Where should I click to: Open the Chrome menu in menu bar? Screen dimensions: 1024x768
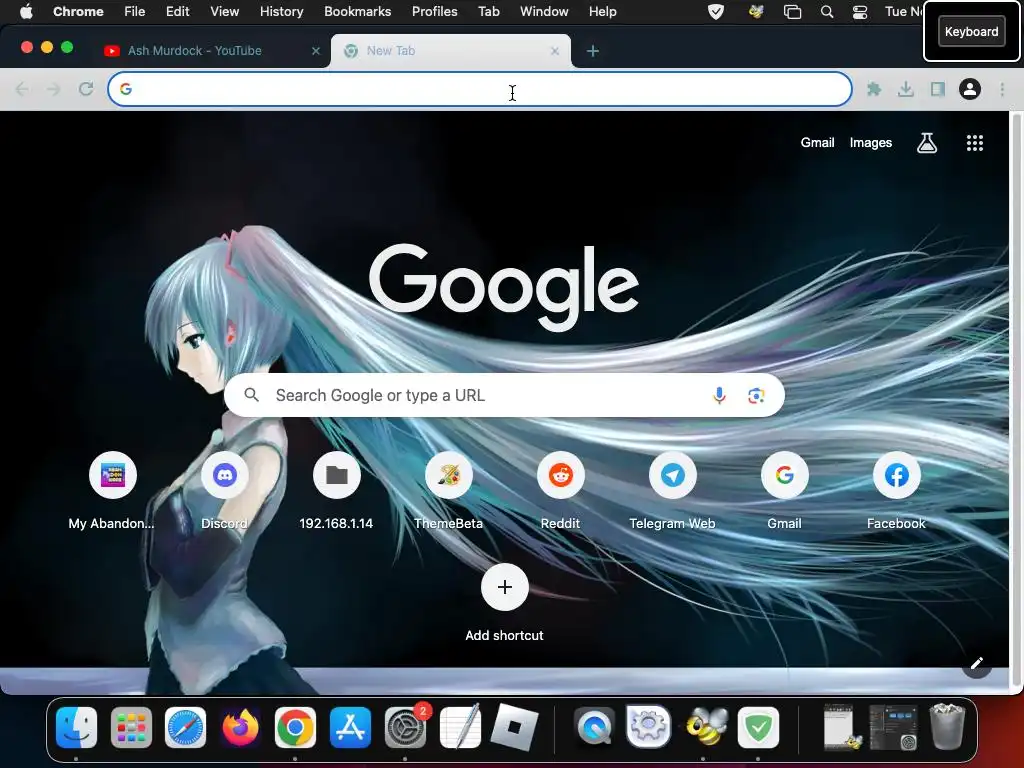(x=78, y=12)
